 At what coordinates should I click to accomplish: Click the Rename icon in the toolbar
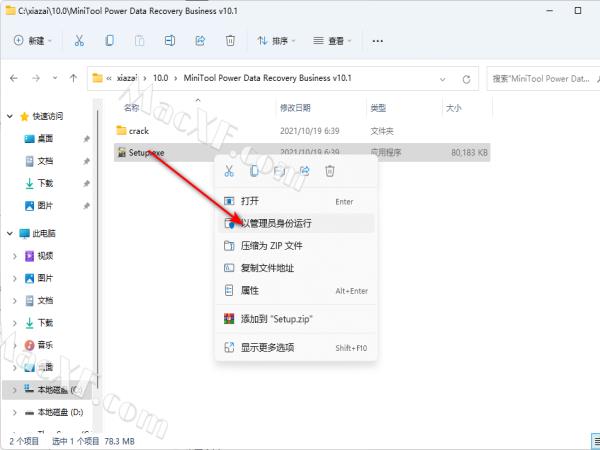coord(170,41)
